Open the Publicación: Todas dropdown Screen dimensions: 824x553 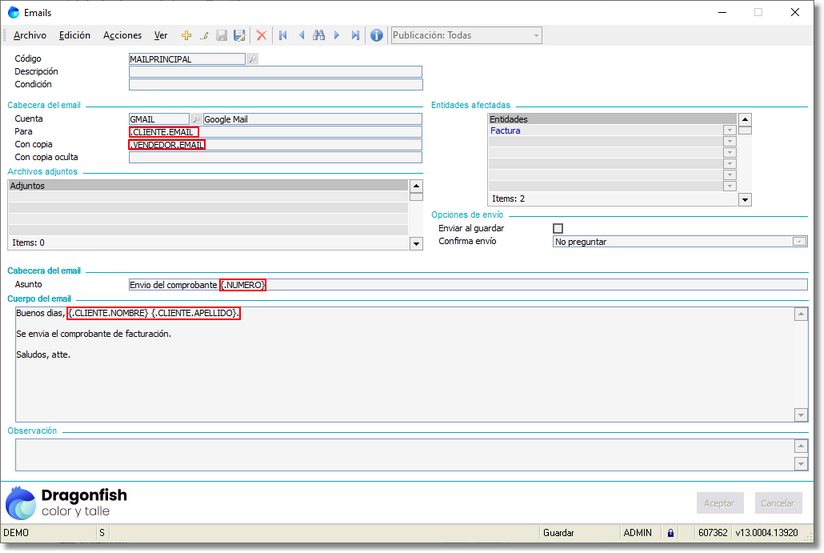tap(466, 35)
